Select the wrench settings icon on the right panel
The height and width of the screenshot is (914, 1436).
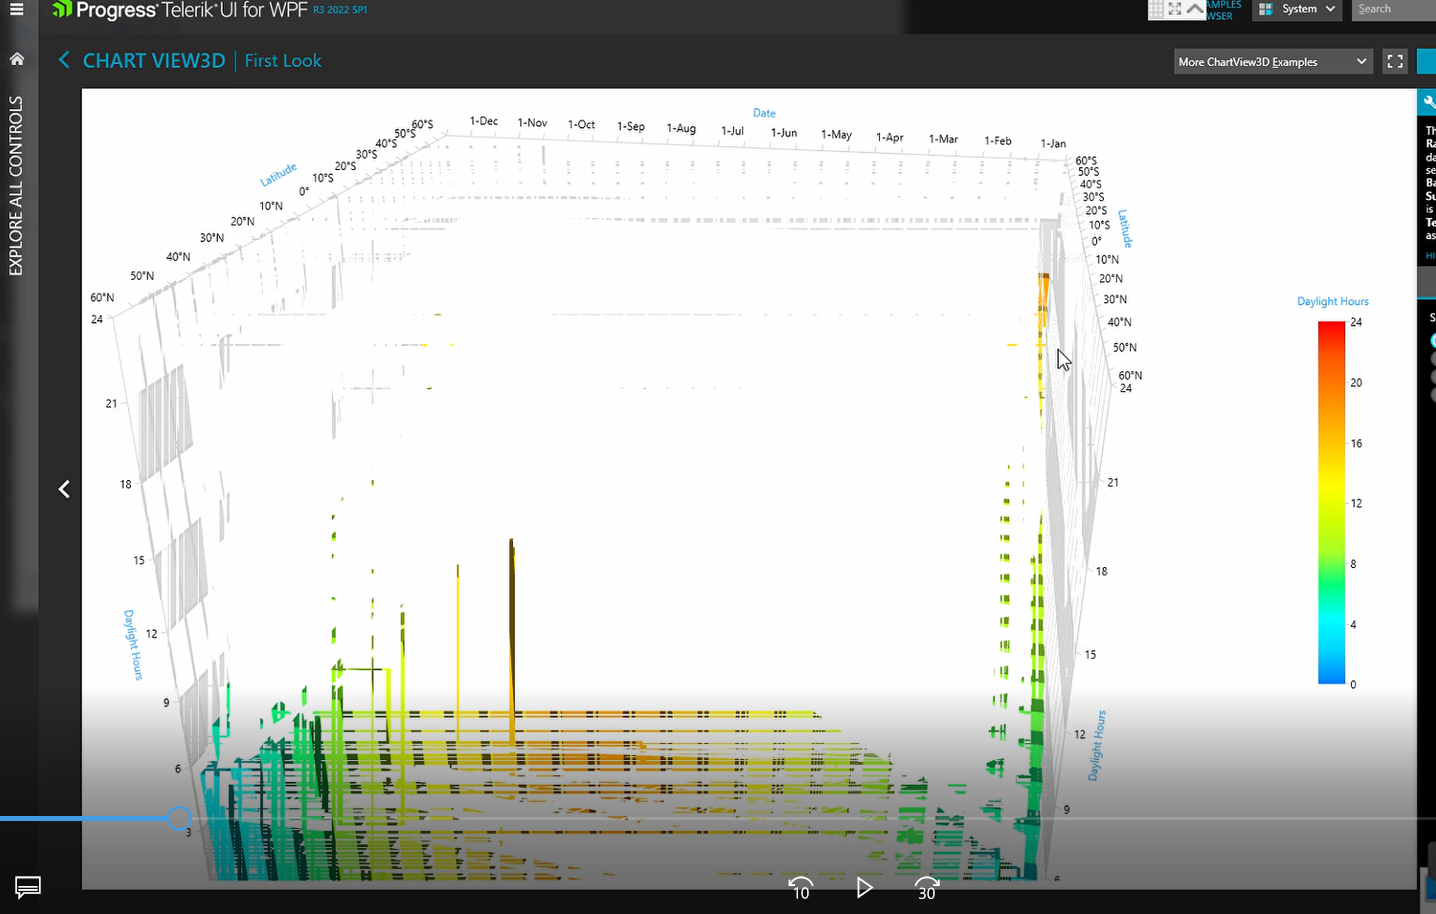coord(1428,100)
